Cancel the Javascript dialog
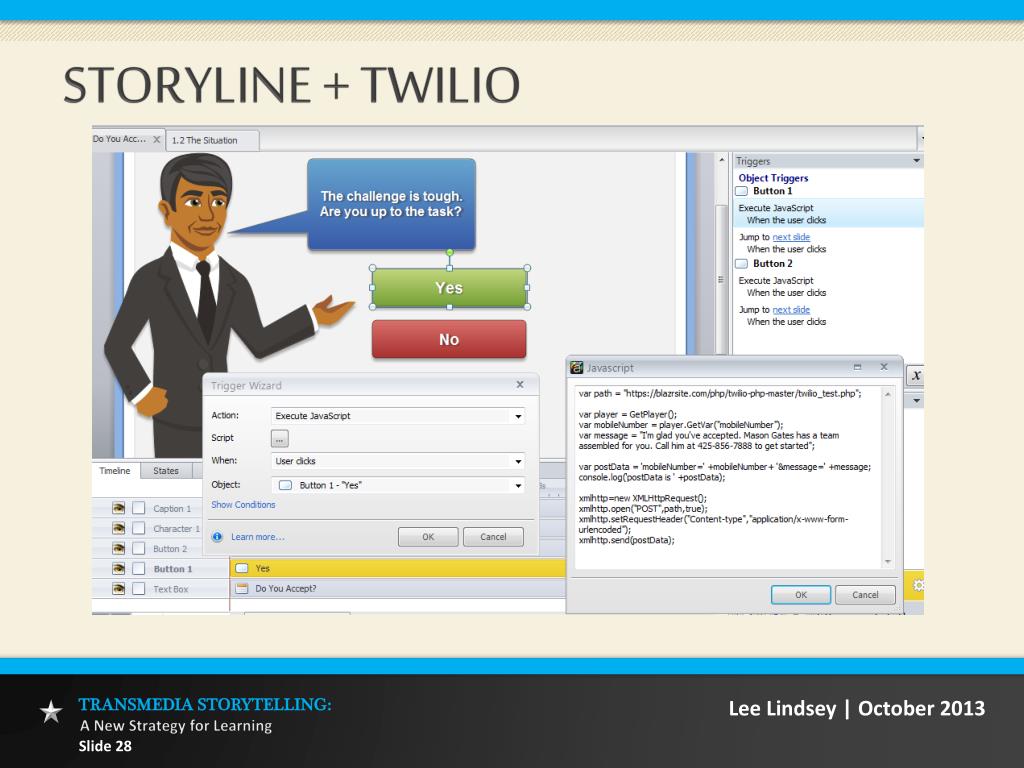 tap(865, 595)
